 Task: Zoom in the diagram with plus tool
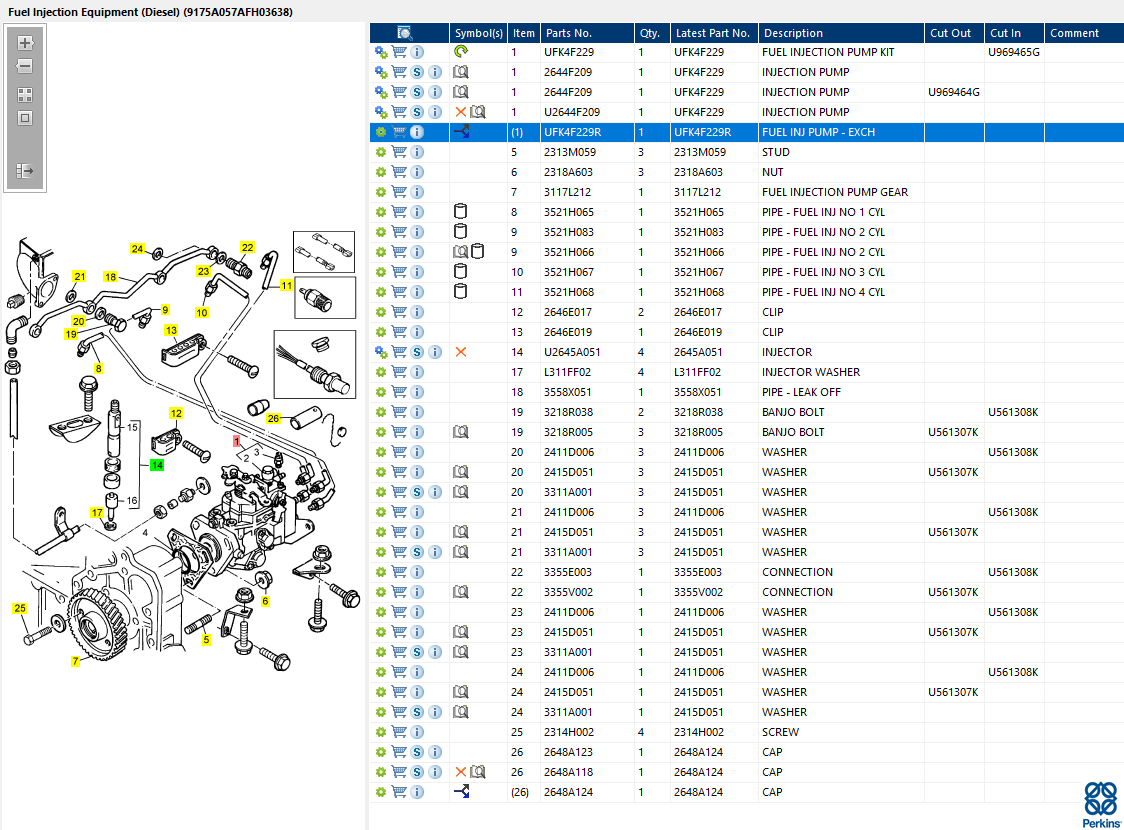[25, 43]
